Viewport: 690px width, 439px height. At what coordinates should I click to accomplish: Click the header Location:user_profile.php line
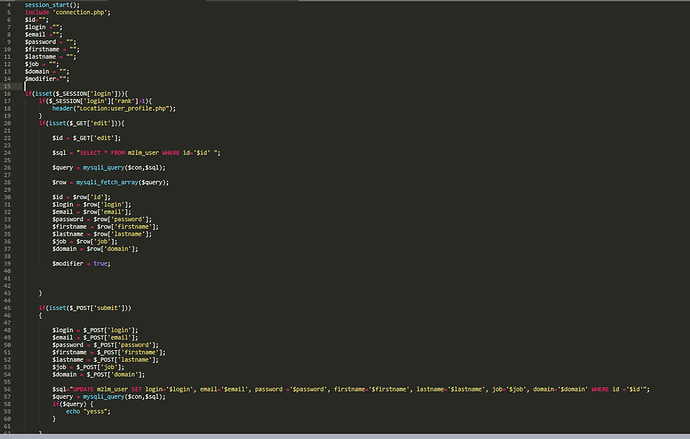[x=114, y=108]
